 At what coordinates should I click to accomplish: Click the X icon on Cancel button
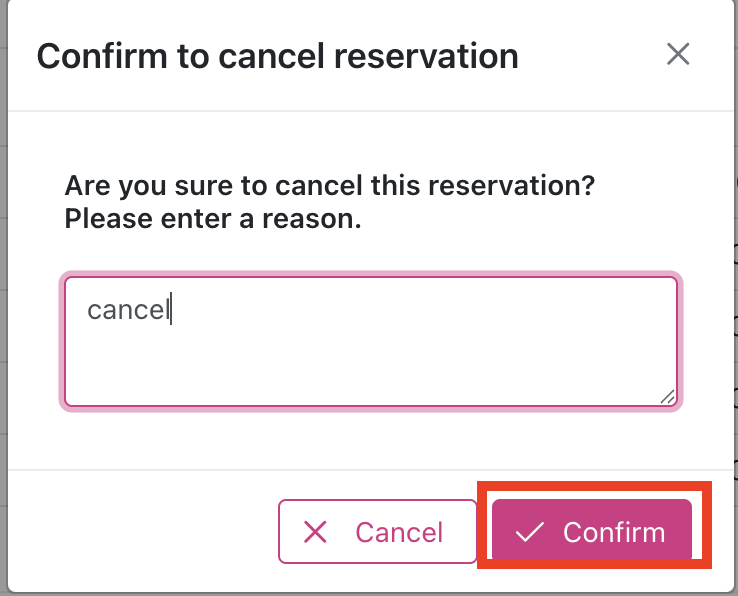(315, 532)
